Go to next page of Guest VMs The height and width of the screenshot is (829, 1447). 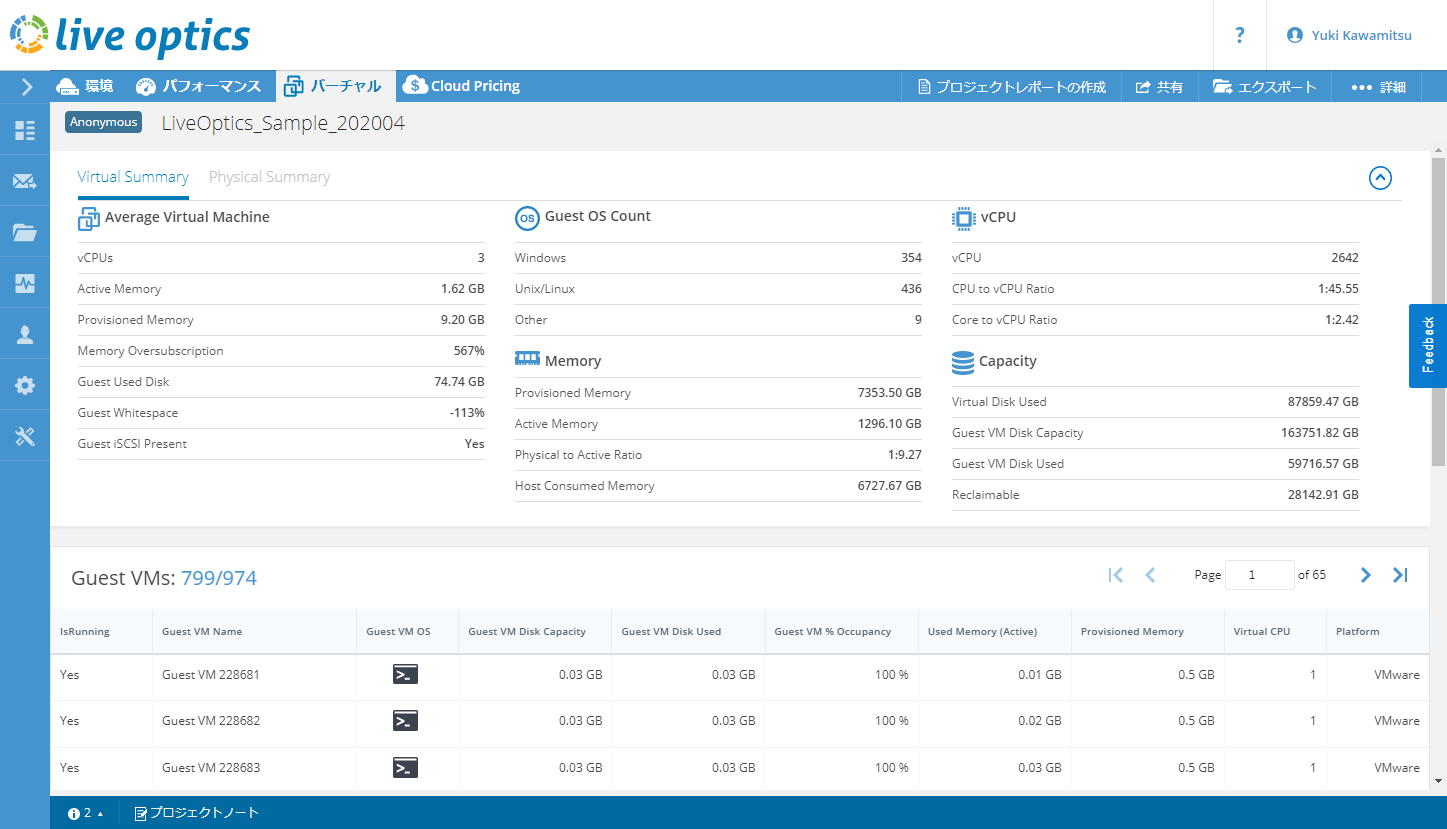1365,575
